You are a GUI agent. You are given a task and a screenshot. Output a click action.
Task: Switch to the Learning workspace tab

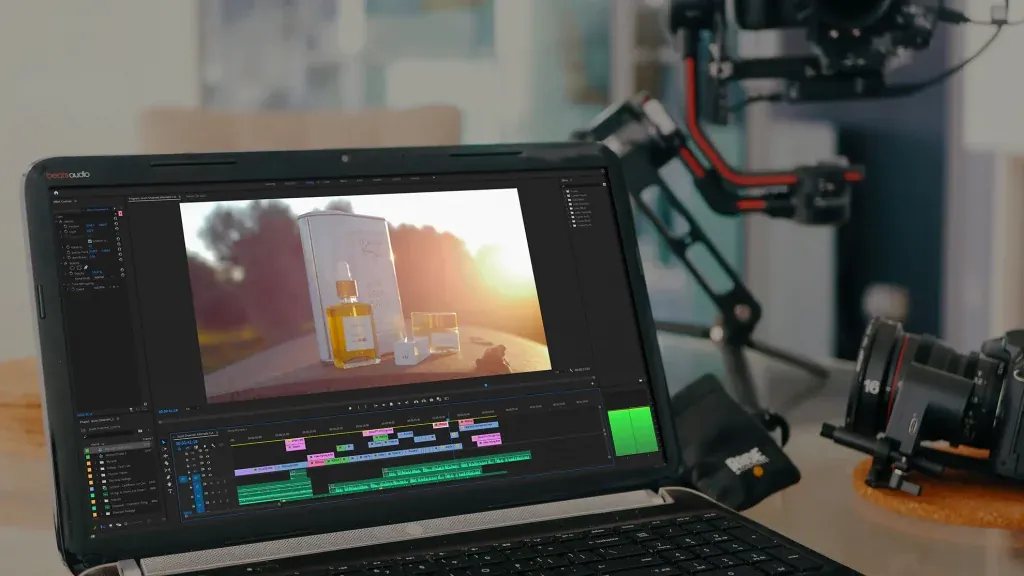[x=270, y=184]
